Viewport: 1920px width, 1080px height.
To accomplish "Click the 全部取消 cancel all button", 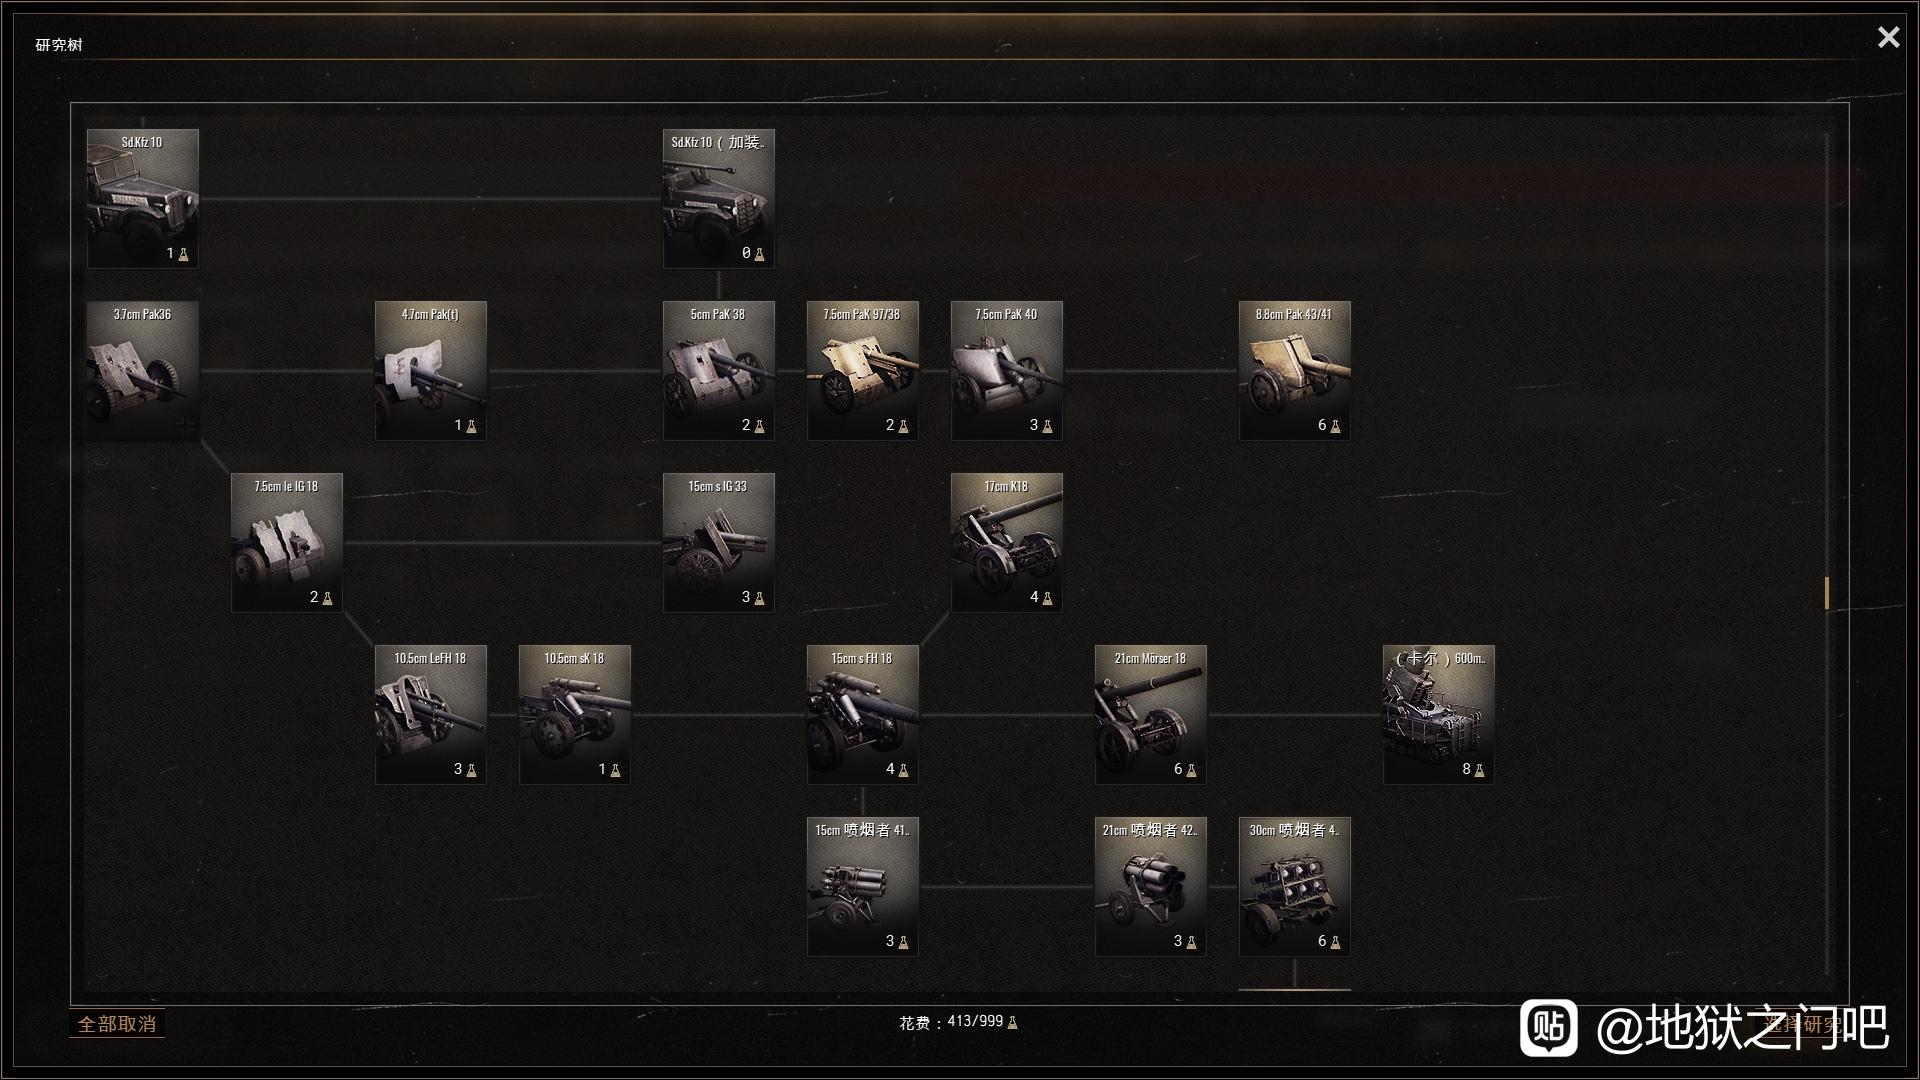I will (x=117, y=1024).
